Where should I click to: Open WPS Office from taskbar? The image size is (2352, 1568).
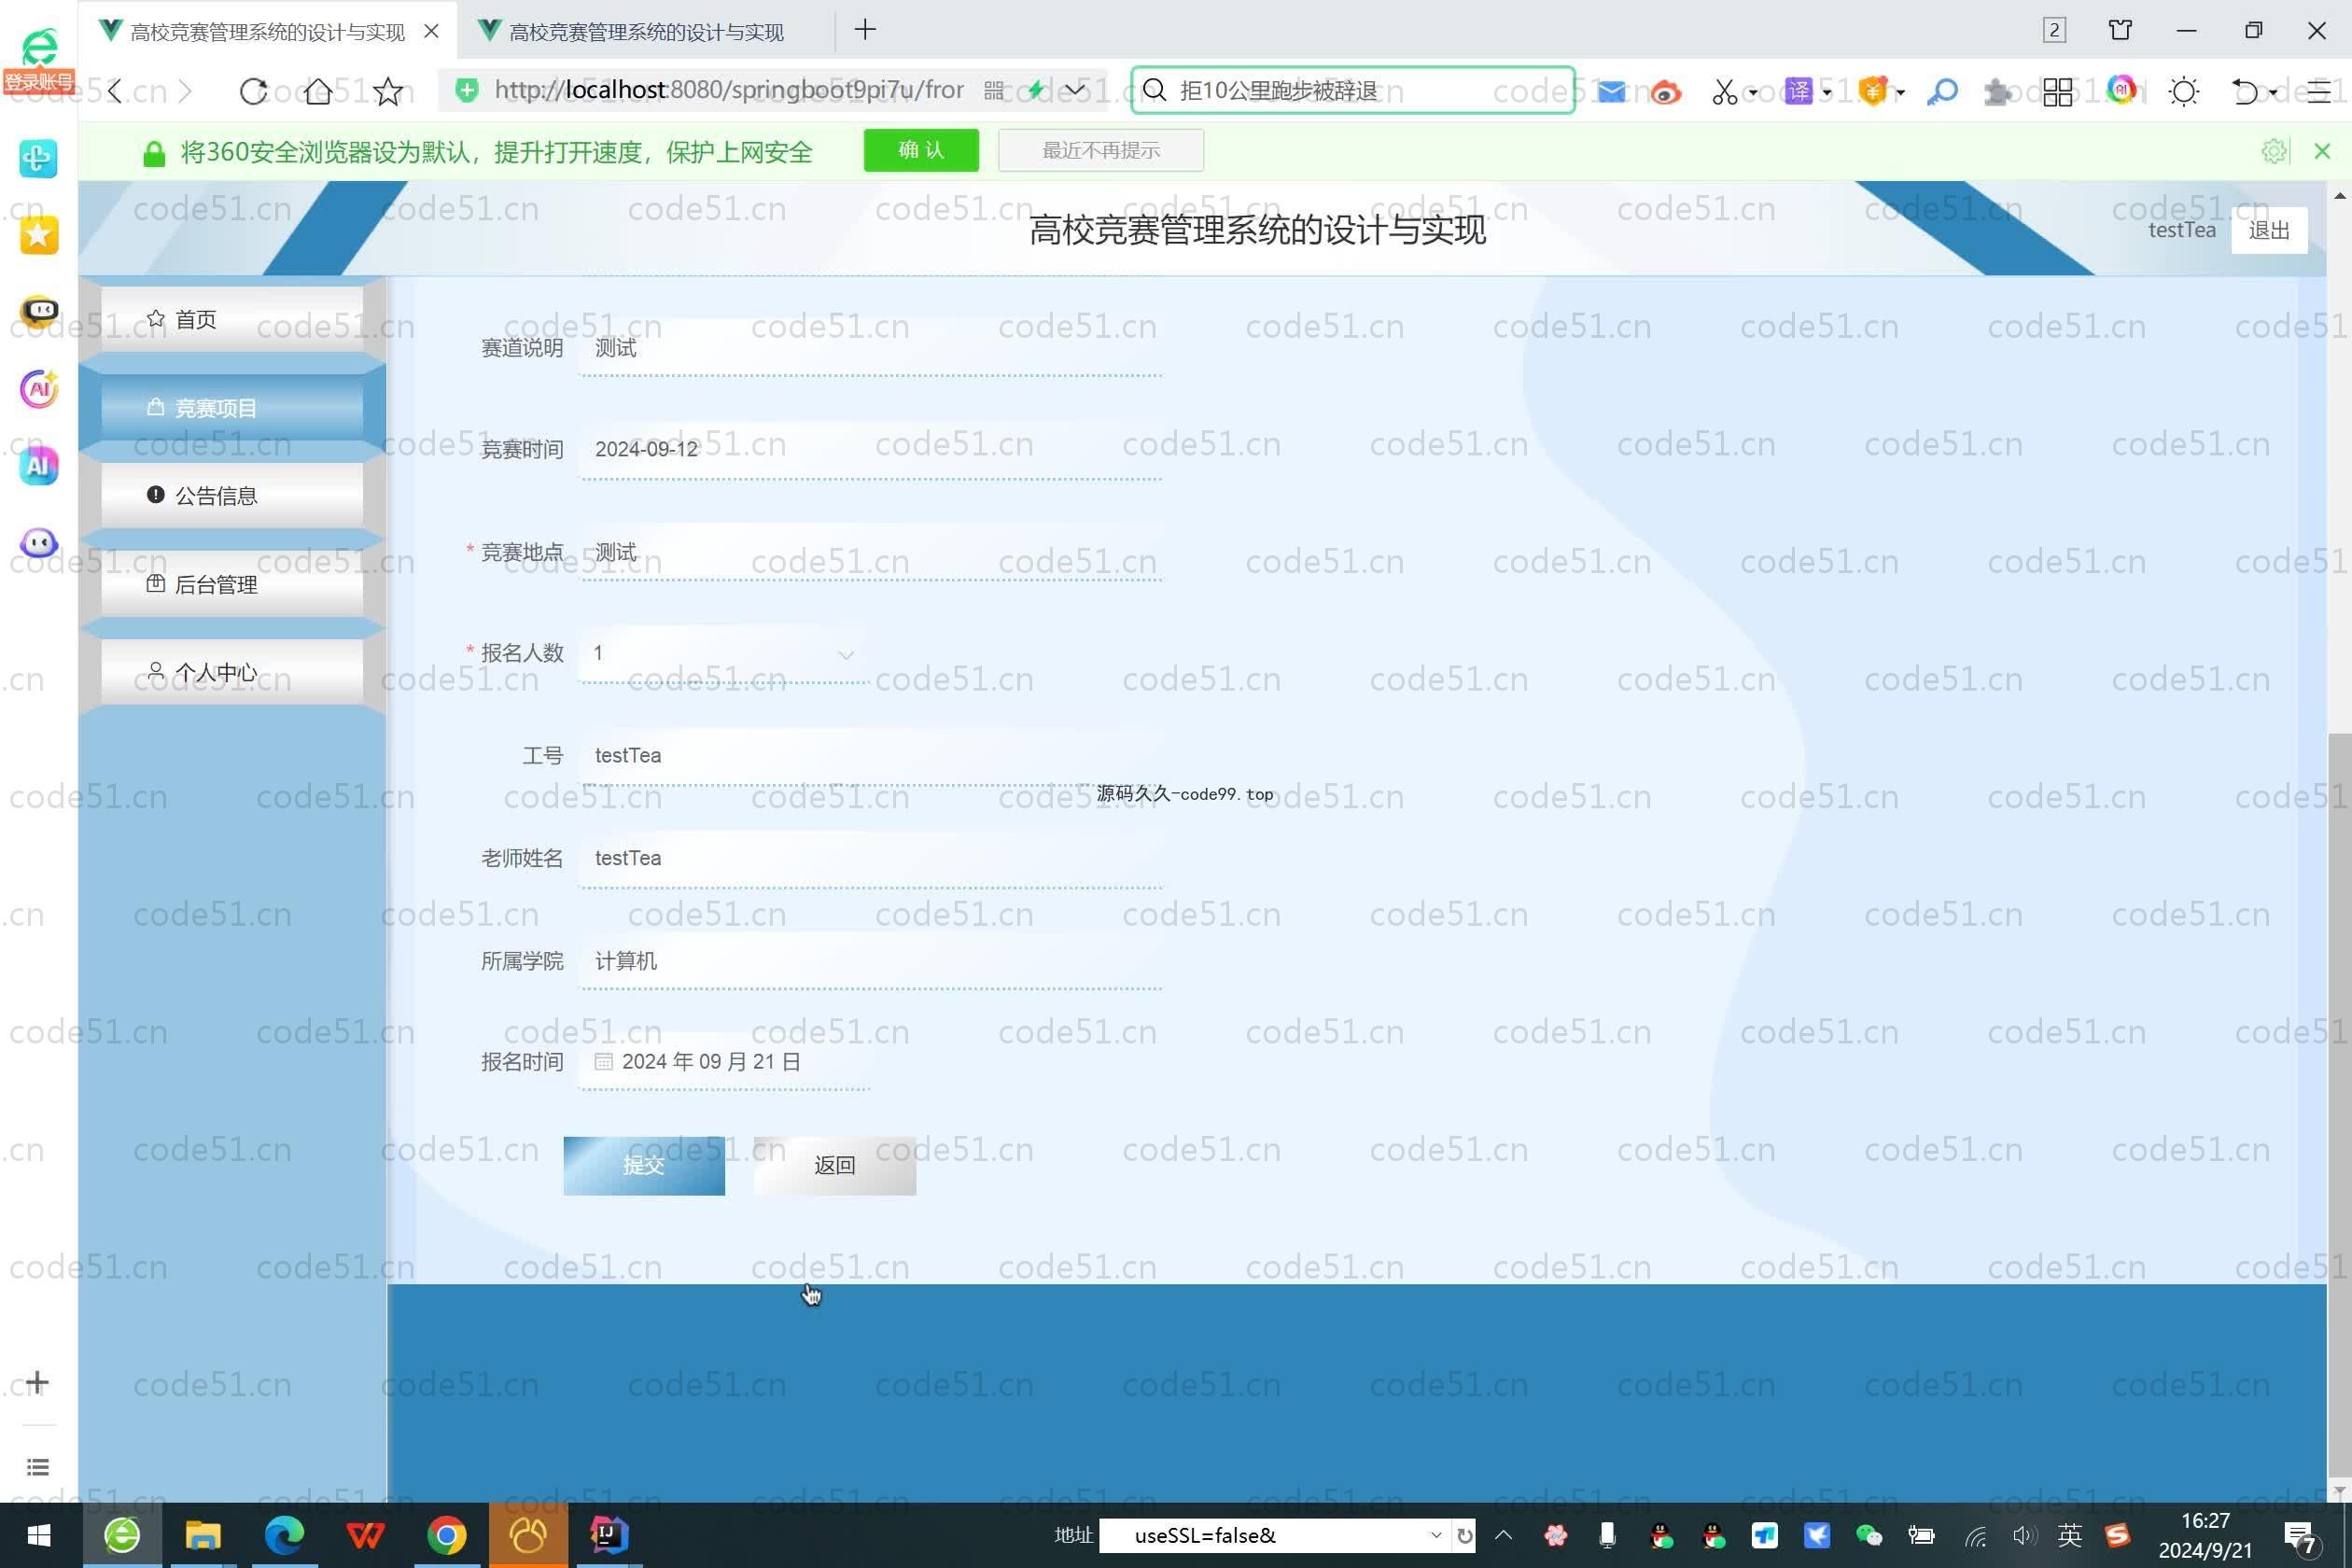click(x=365, y=1535)
